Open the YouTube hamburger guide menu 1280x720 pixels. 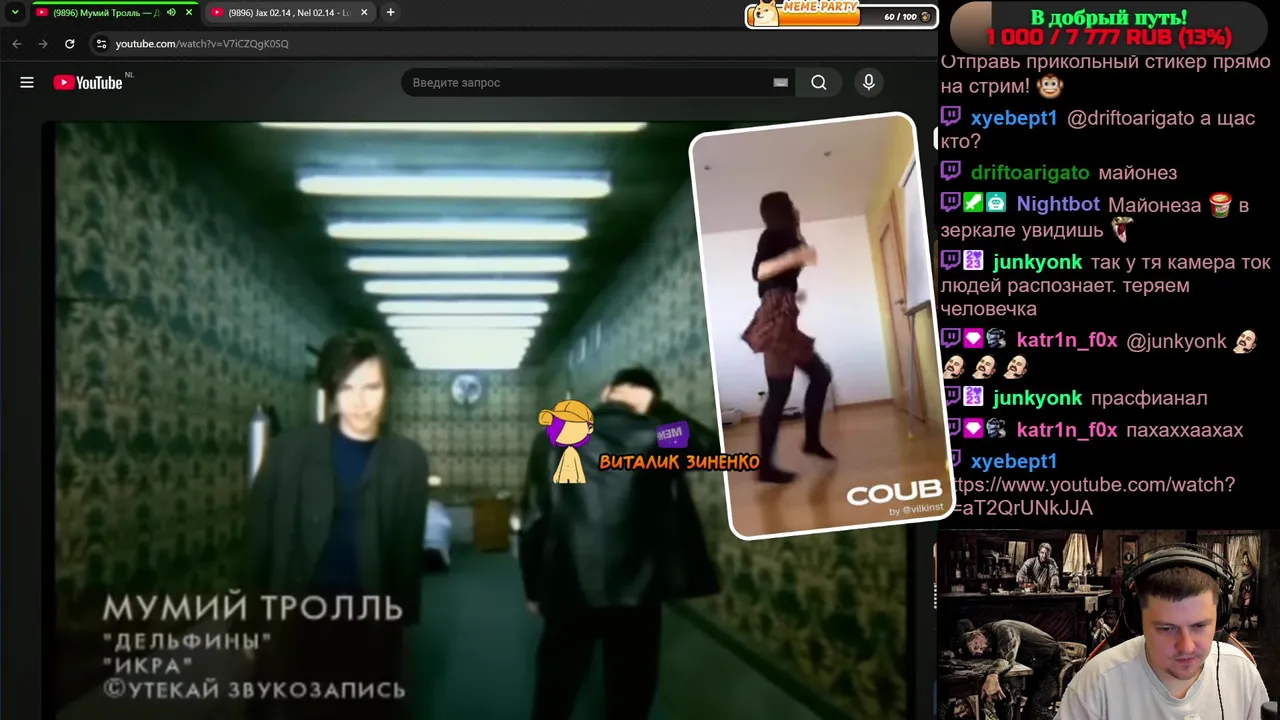coord(27,83)
